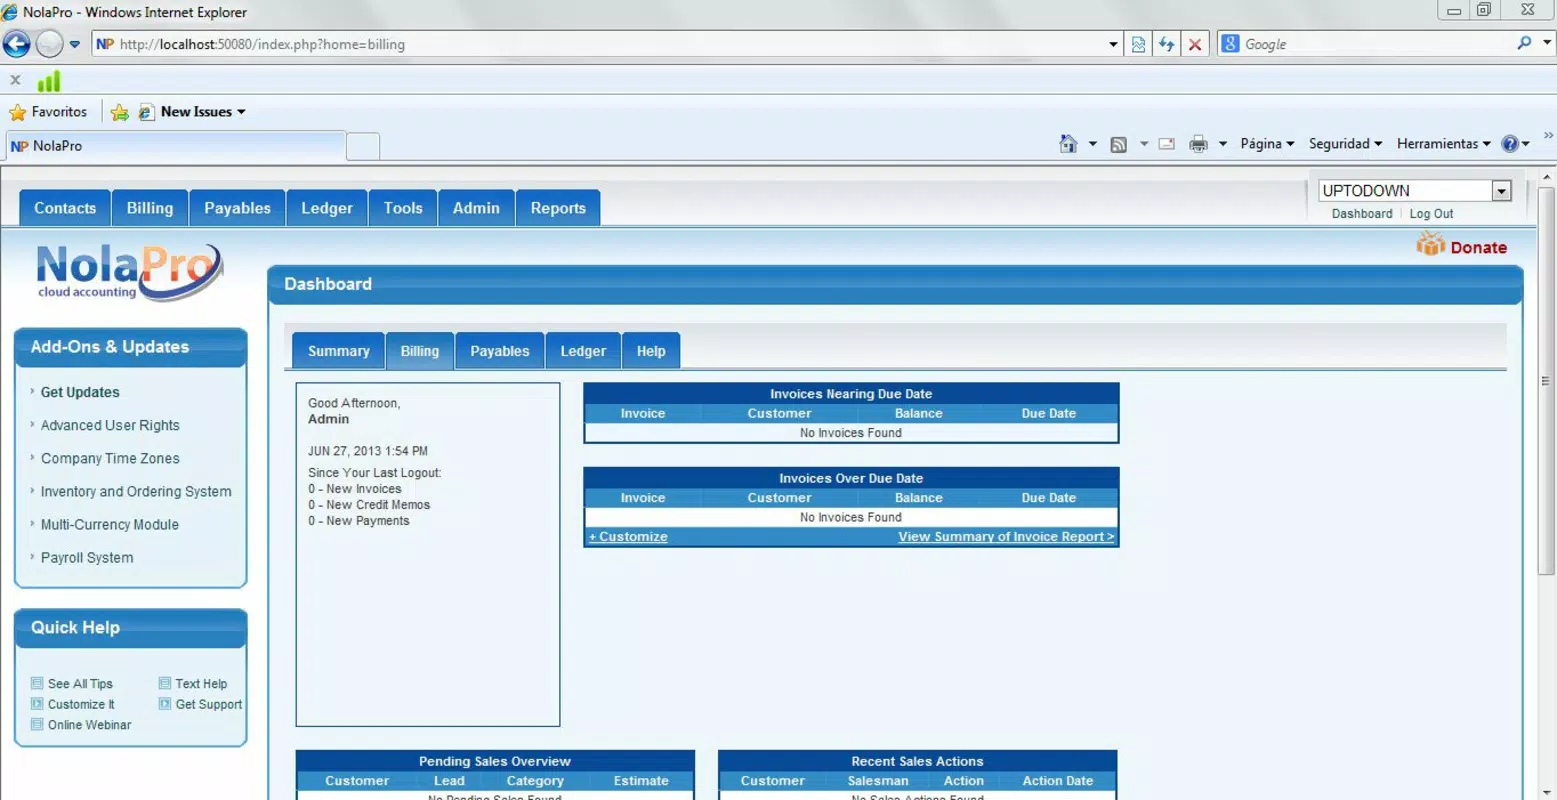Click the browser Back arrow button
This screenshot has height=800, width=1557.
(x=17, y=44)
